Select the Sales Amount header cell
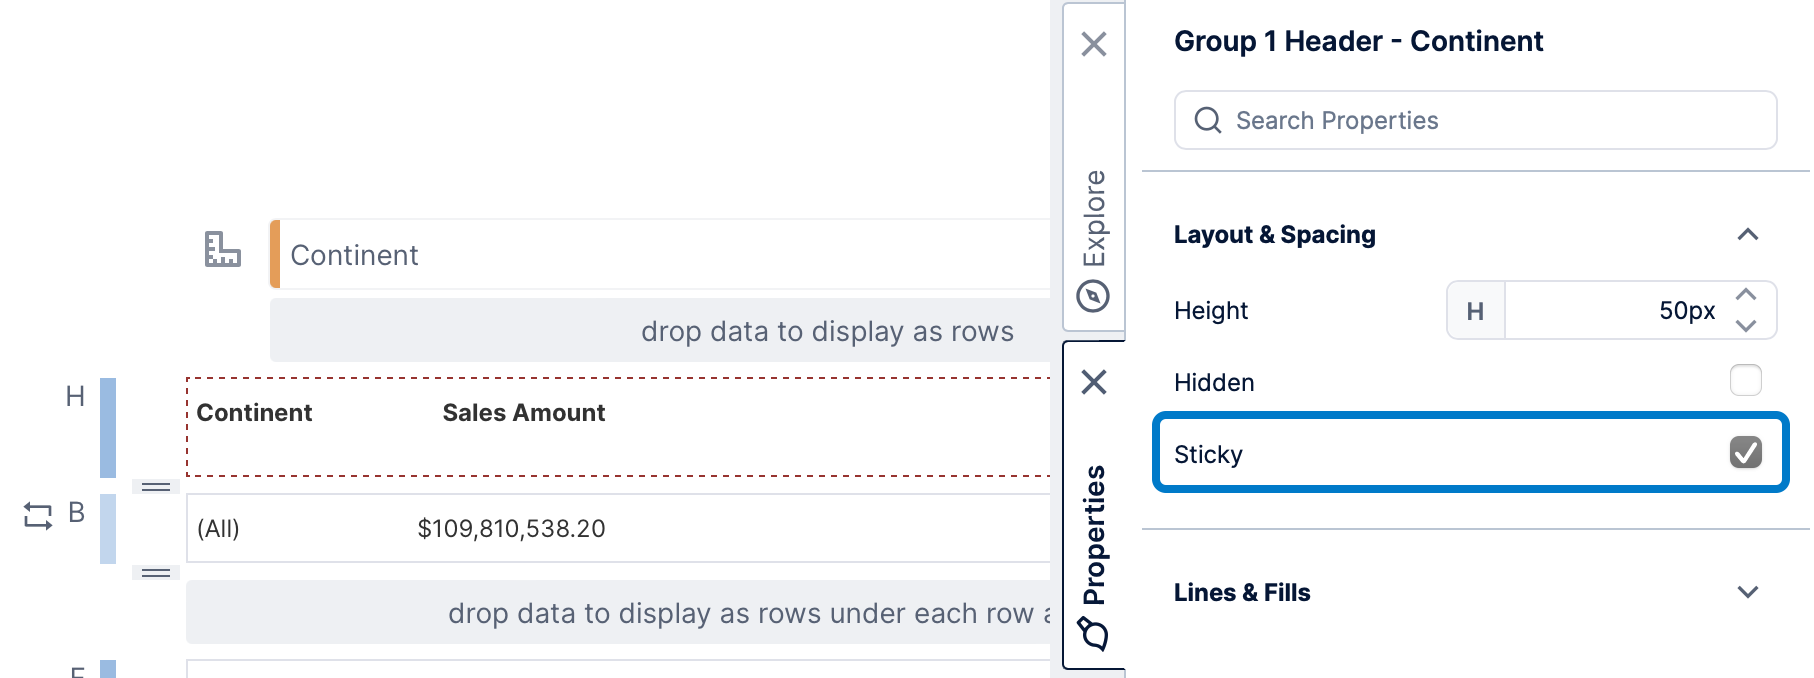Image resolution: width=1814 pixels, height=678 pixels. 523,413
